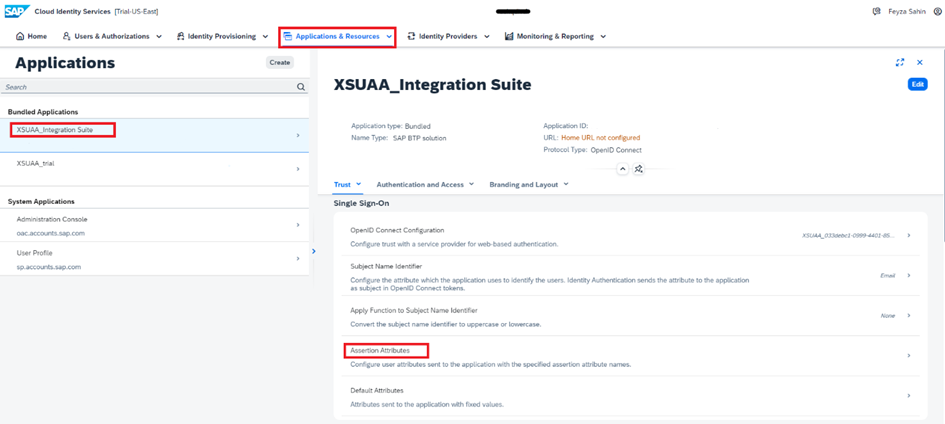Expand Authentication and Access dropdown arrow

pos(471,184)
